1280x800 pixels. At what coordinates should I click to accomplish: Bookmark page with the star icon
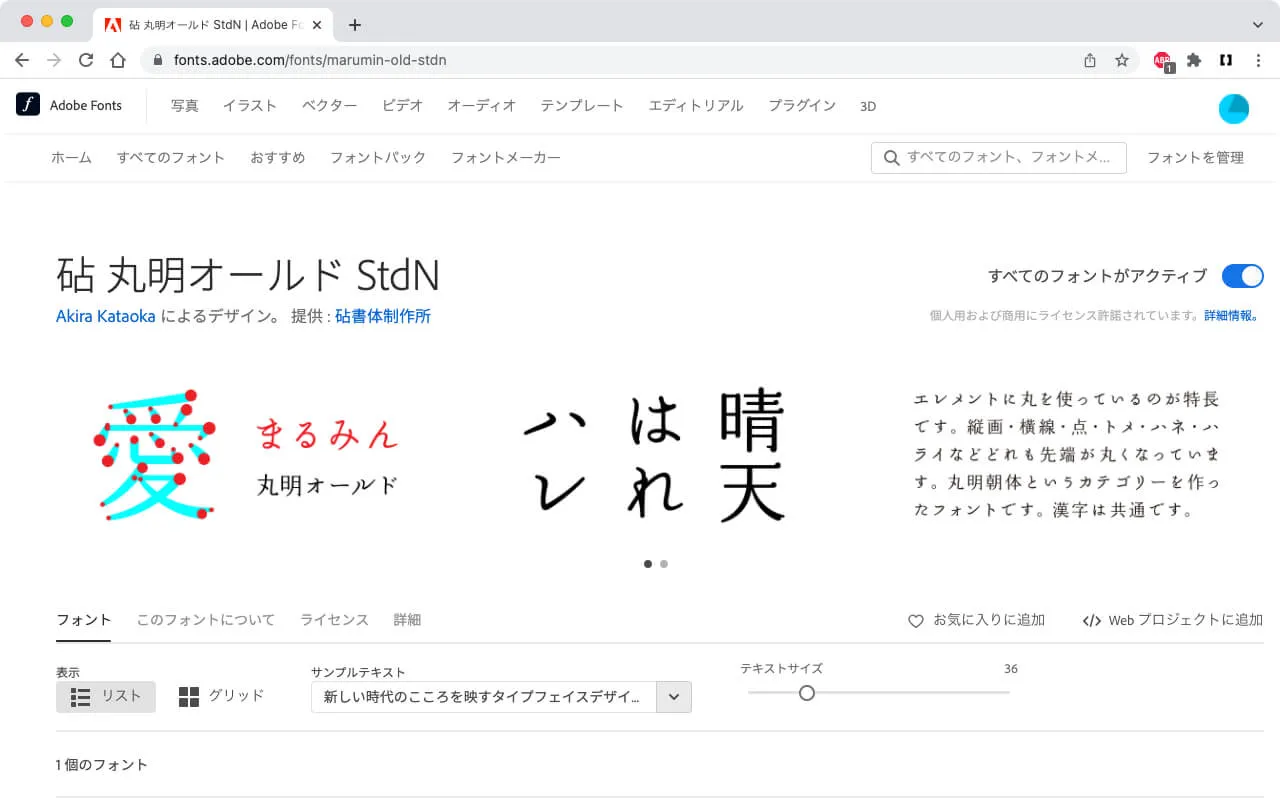tap(1122, 60)
